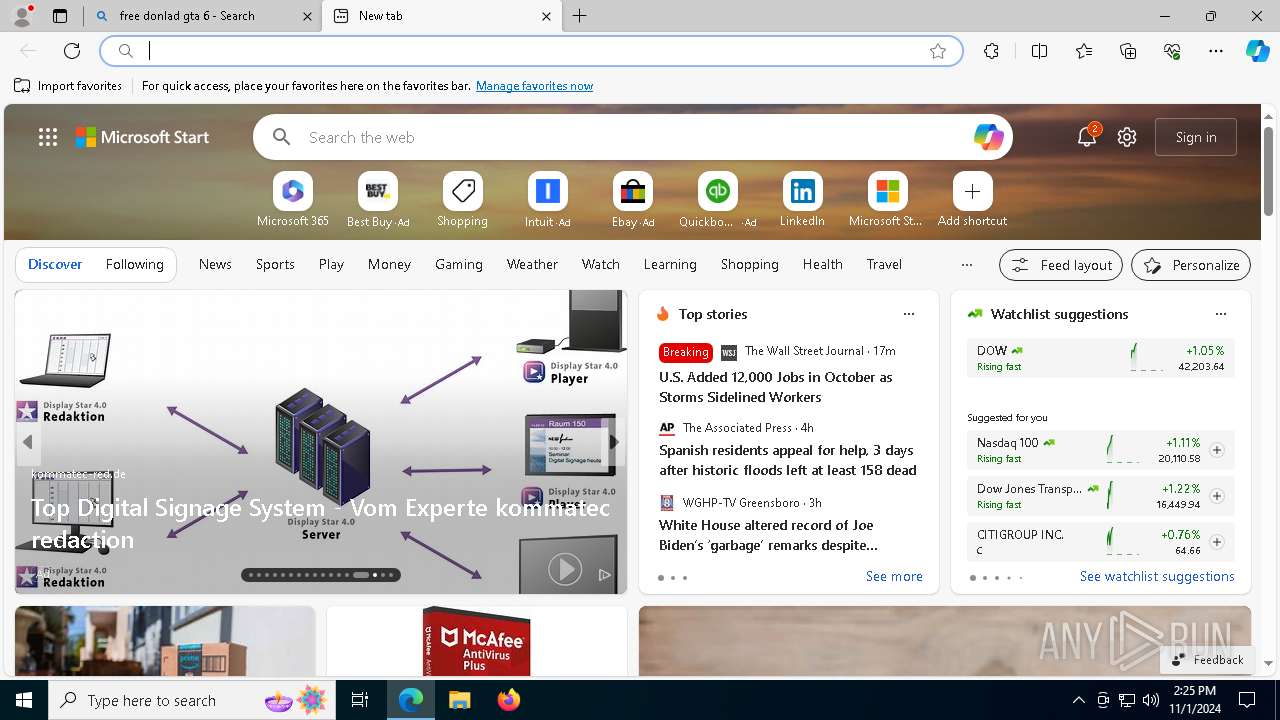Open the Travel category
The height and width of the screenshot is (720, 1280).
(884, 265)
